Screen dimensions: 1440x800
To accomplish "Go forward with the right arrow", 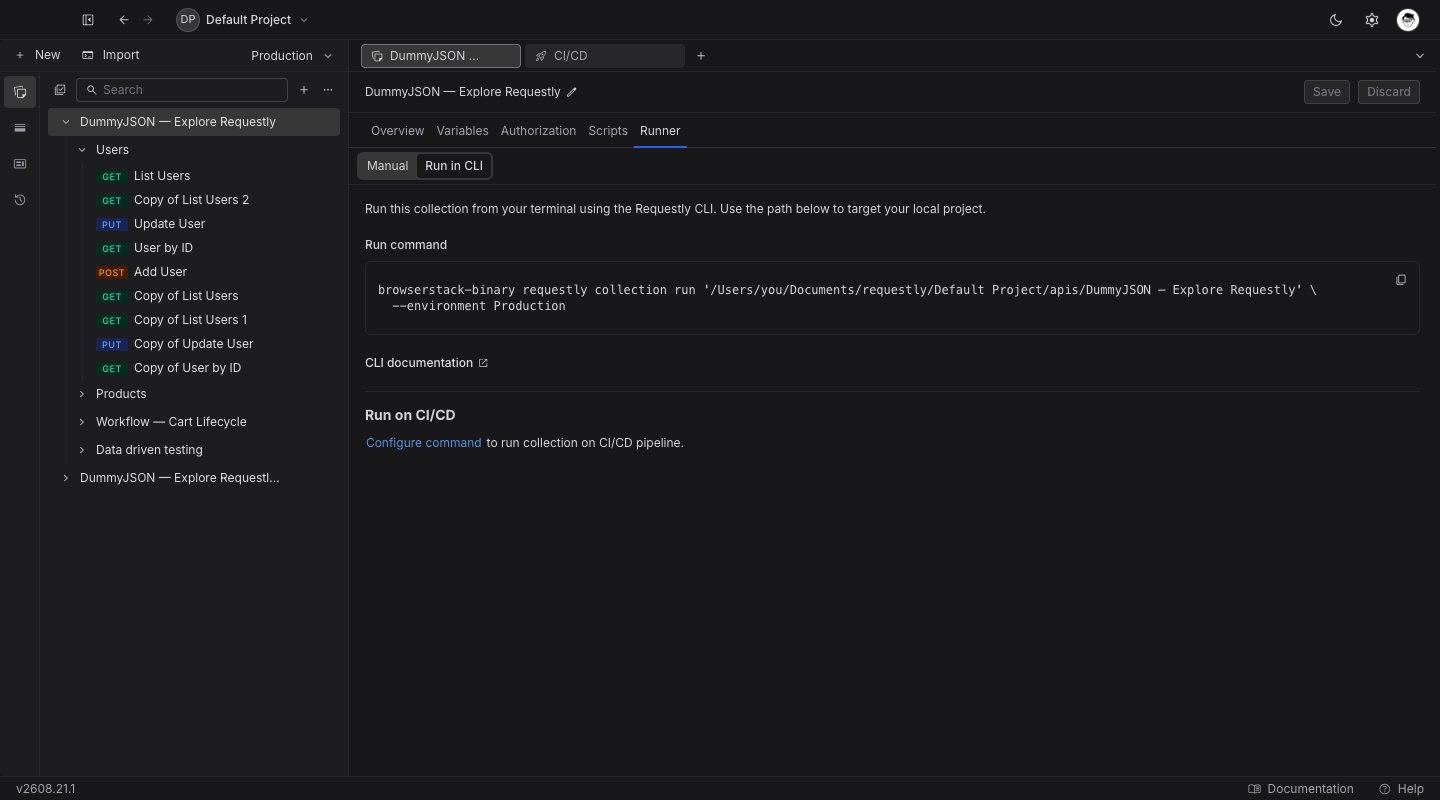I will pyautogui.click(x=148, y=20).
